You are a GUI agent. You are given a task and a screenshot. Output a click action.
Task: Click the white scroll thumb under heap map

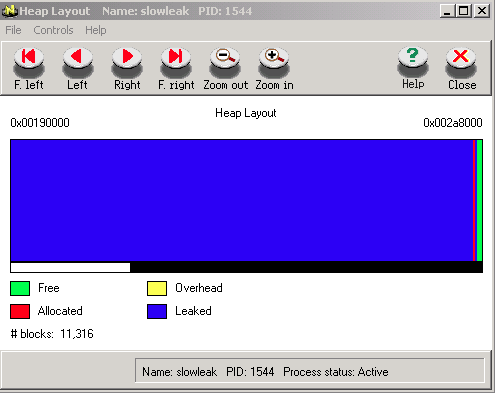(70, 267)
